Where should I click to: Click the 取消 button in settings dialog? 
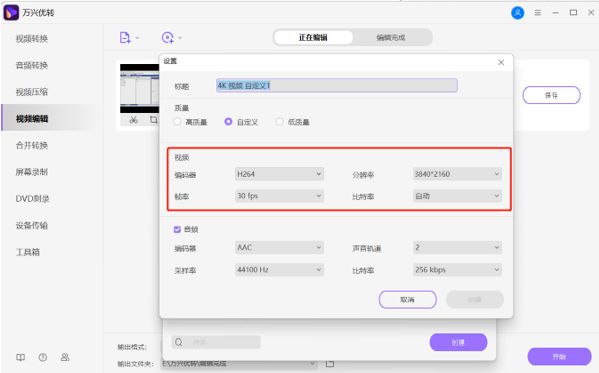(408, 300)
